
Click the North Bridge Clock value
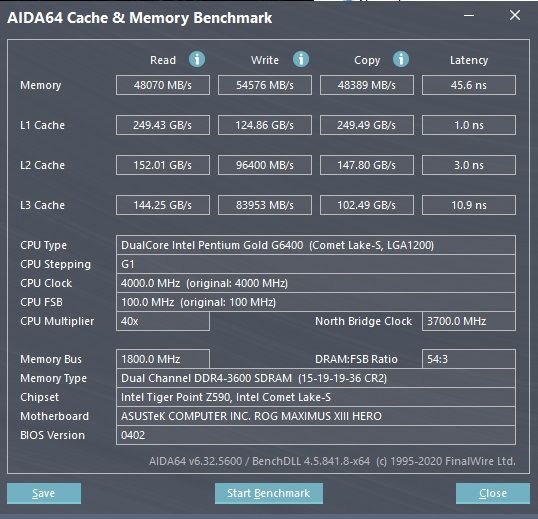tap(469, 321)
